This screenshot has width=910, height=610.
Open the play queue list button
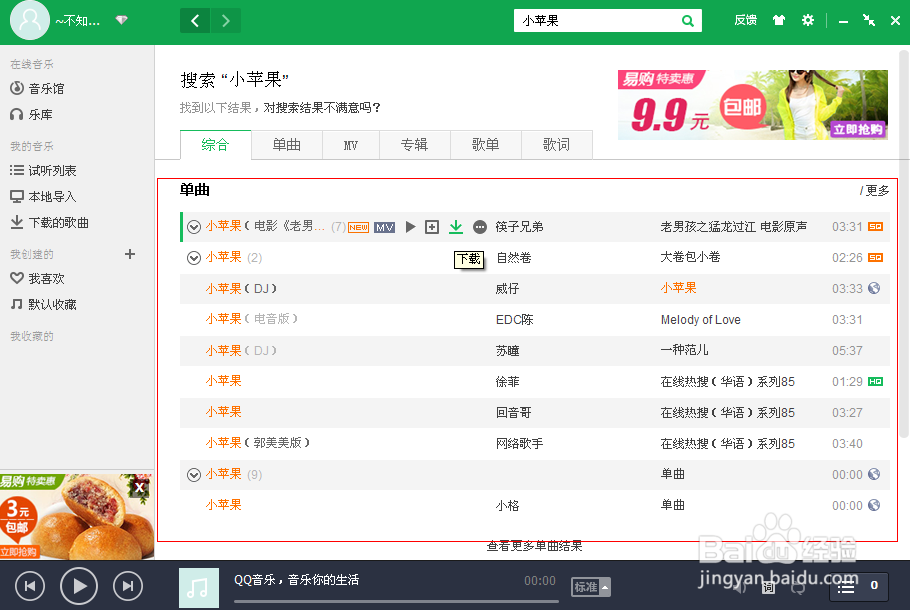pyautogui.click(x=861, y=587)
